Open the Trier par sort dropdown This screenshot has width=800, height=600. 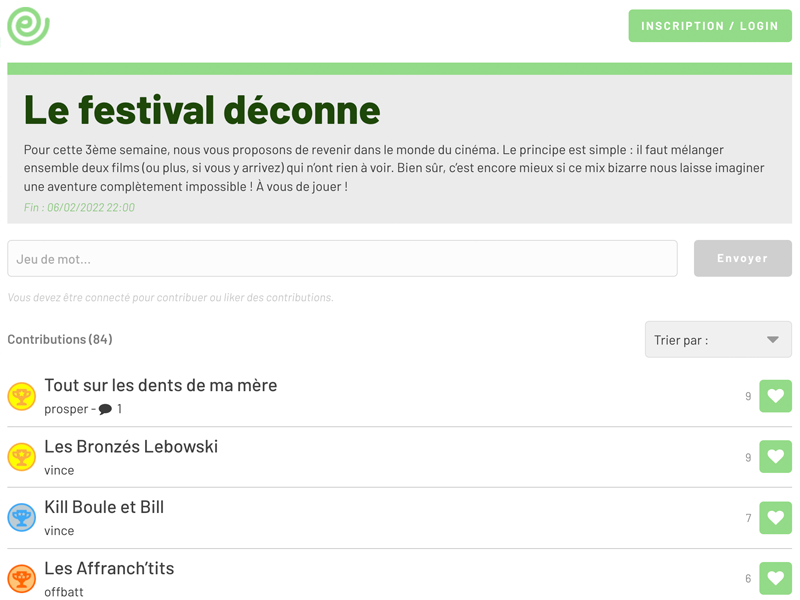point(717,340)
